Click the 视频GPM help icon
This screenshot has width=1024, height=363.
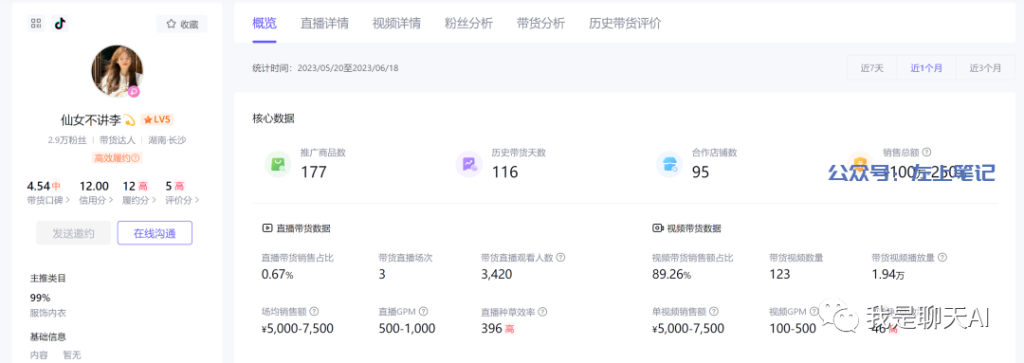[814, 311]
